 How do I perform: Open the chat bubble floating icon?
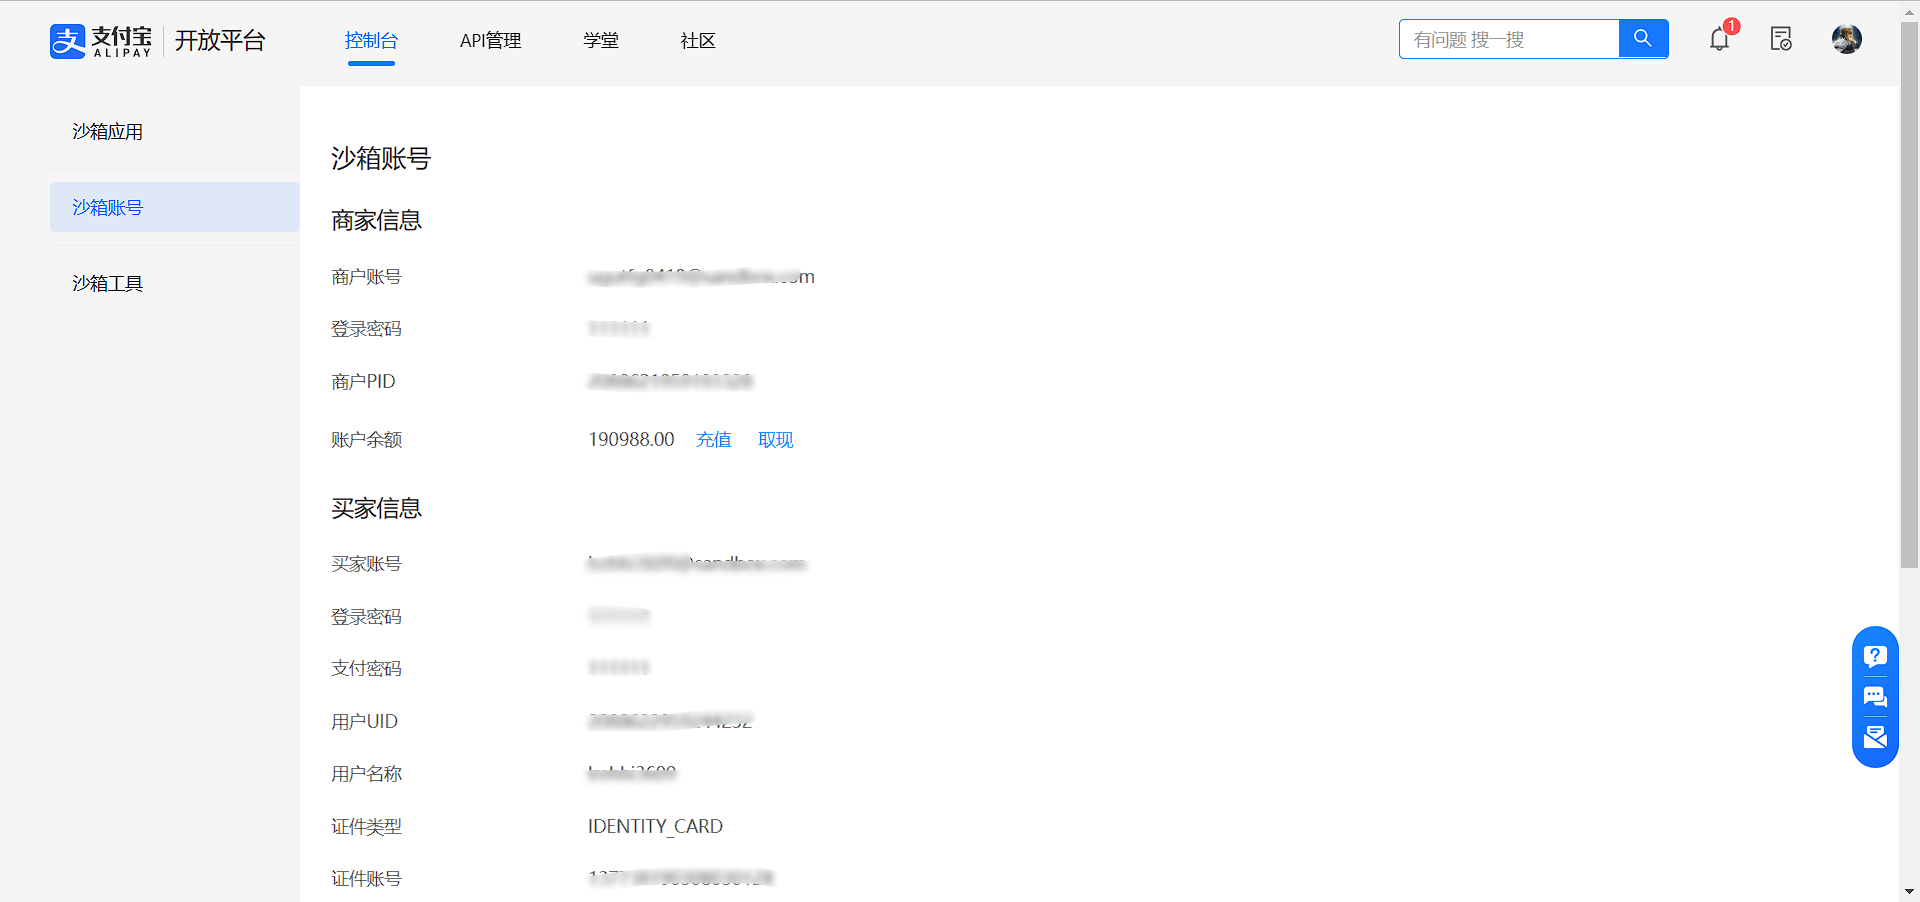[1875, 697]
